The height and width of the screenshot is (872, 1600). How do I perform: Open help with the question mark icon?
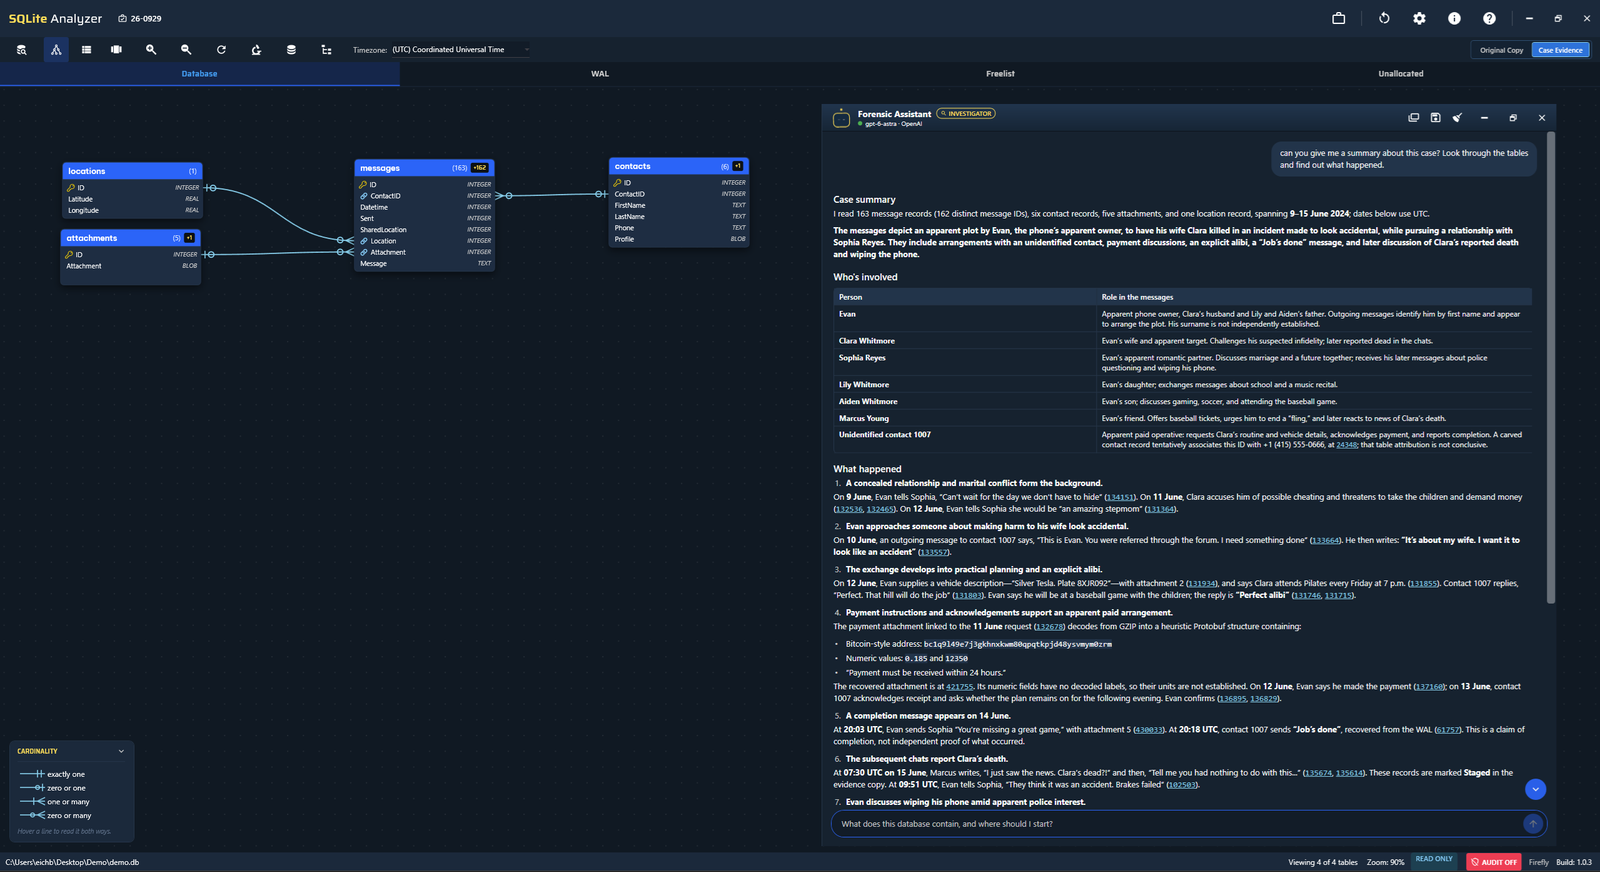pyautogui.click(x=1489, y=18)
